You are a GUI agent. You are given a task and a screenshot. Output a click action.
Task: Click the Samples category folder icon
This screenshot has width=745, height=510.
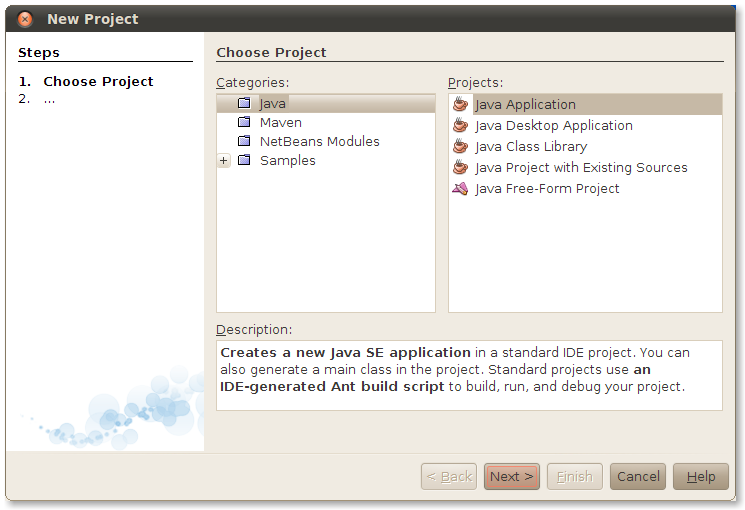pos(244,160)
